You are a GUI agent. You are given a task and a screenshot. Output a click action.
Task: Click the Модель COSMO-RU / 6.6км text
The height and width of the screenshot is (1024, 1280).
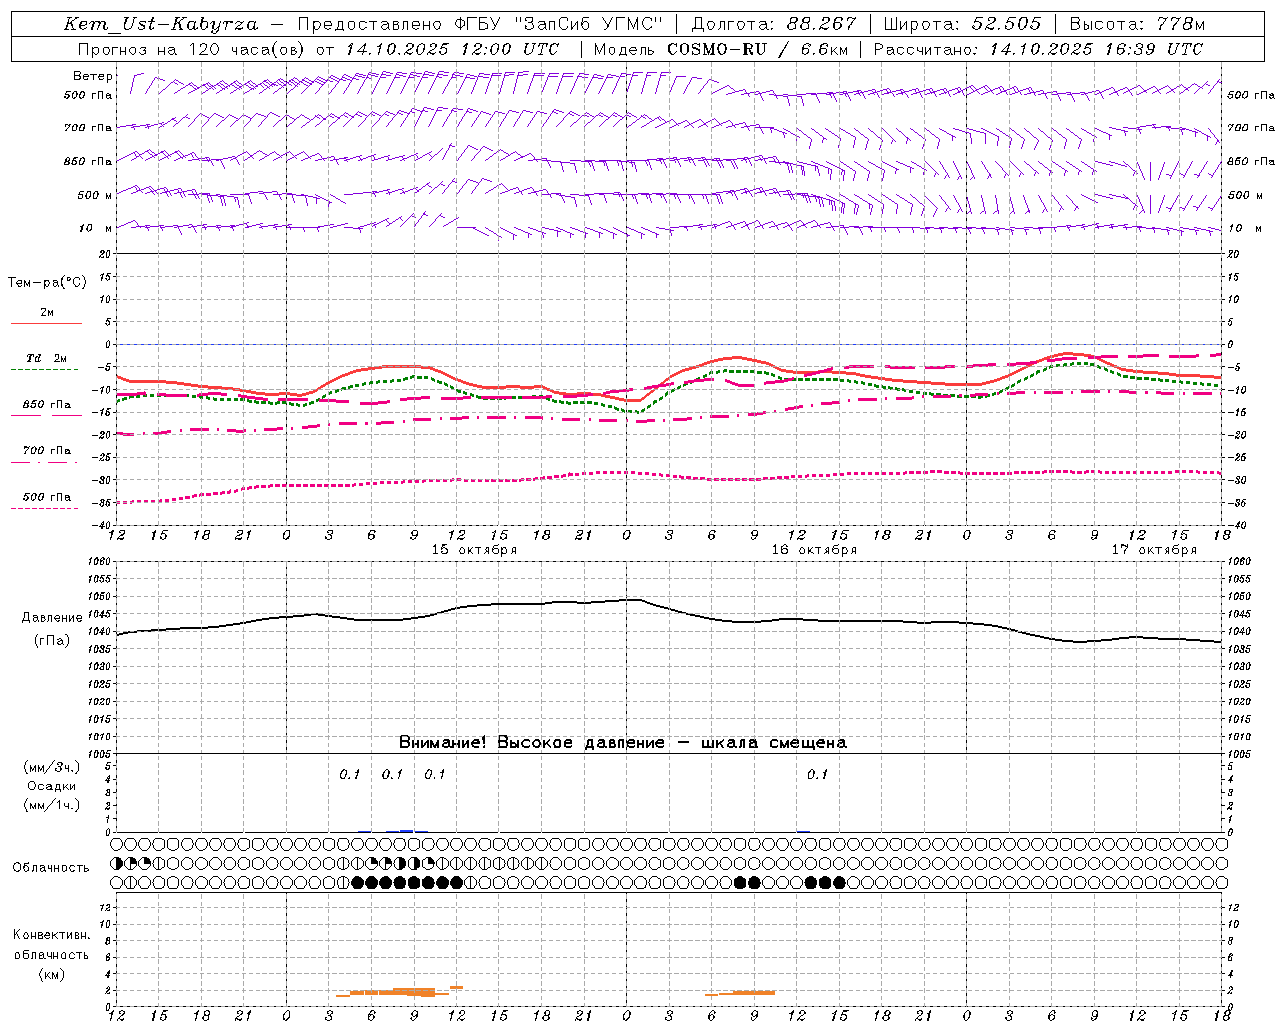pos(721,49)
